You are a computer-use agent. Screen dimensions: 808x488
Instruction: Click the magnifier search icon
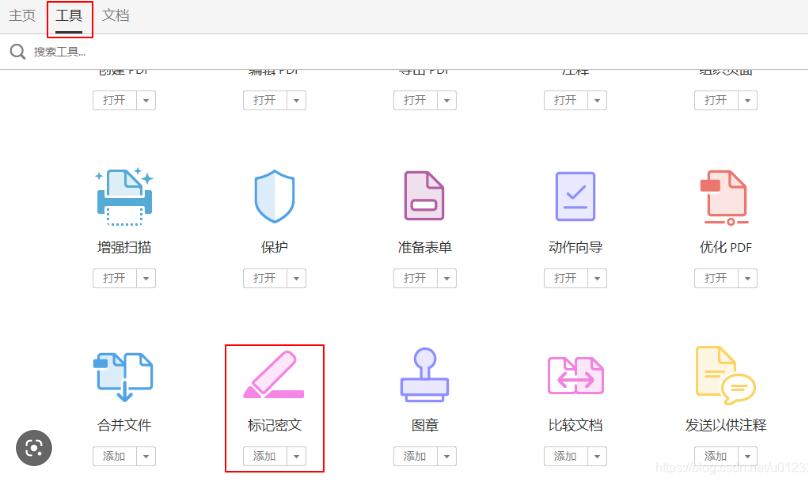(x=18, y=52)
